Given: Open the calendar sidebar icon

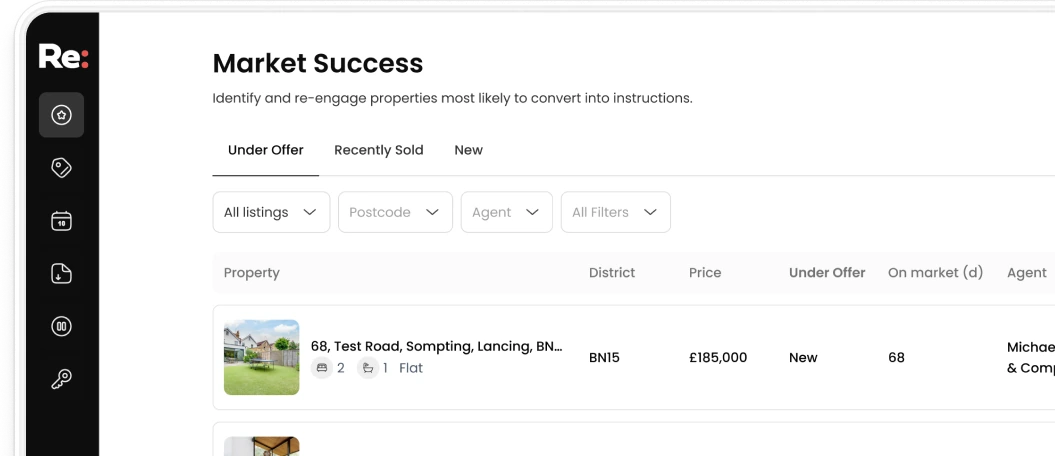Looking at the screenshot, I should click(x=61, y=221).
